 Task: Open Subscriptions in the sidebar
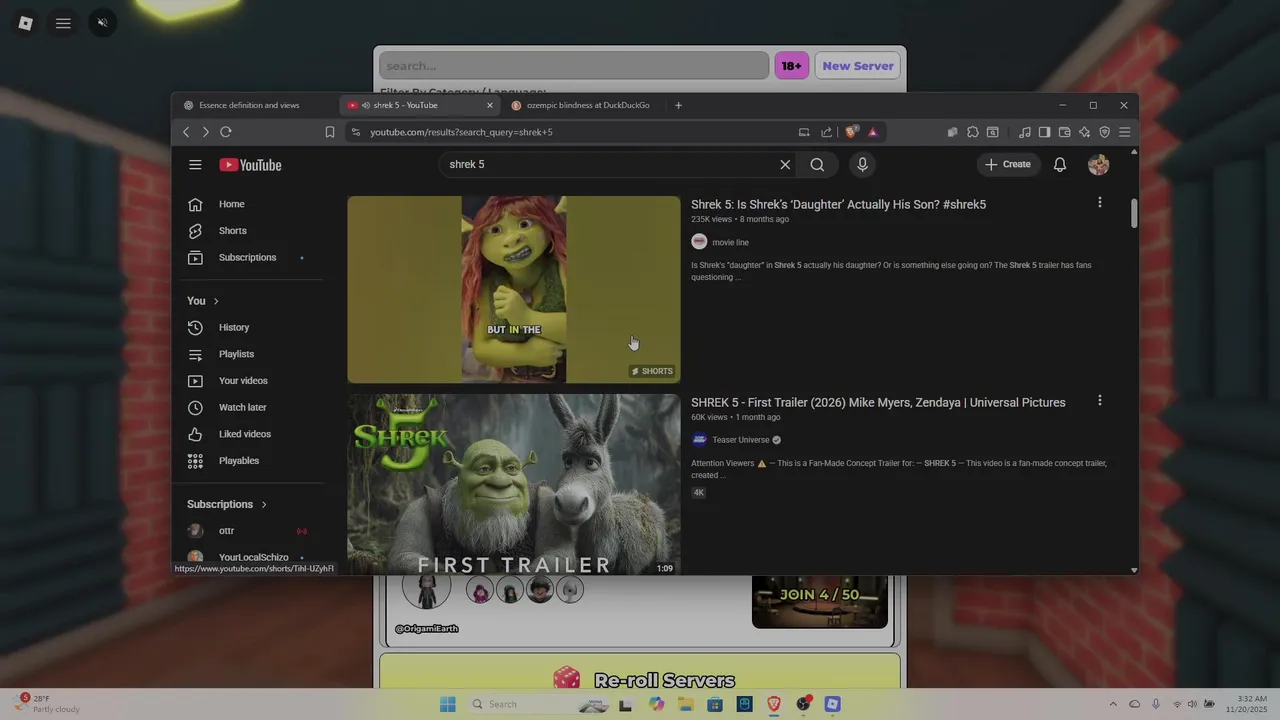coord(248,258)
